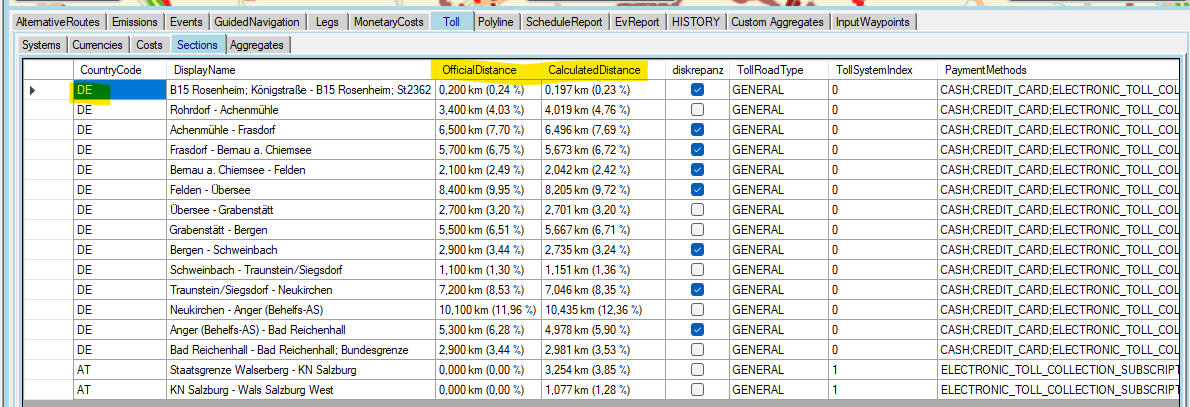Open the Currencies sub-tab

click(x=98, y=45)
